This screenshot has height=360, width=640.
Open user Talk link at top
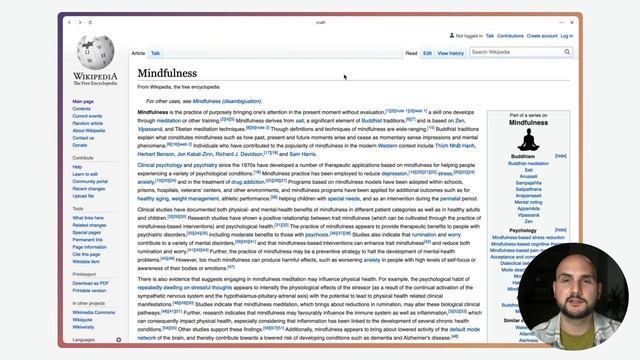coord(490,36)
